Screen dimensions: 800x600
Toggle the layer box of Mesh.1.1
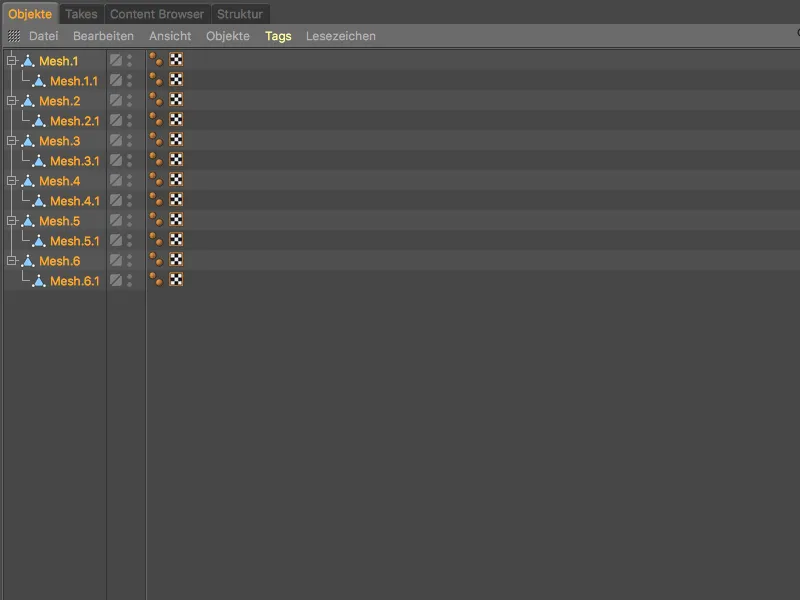tap(116, 80)
